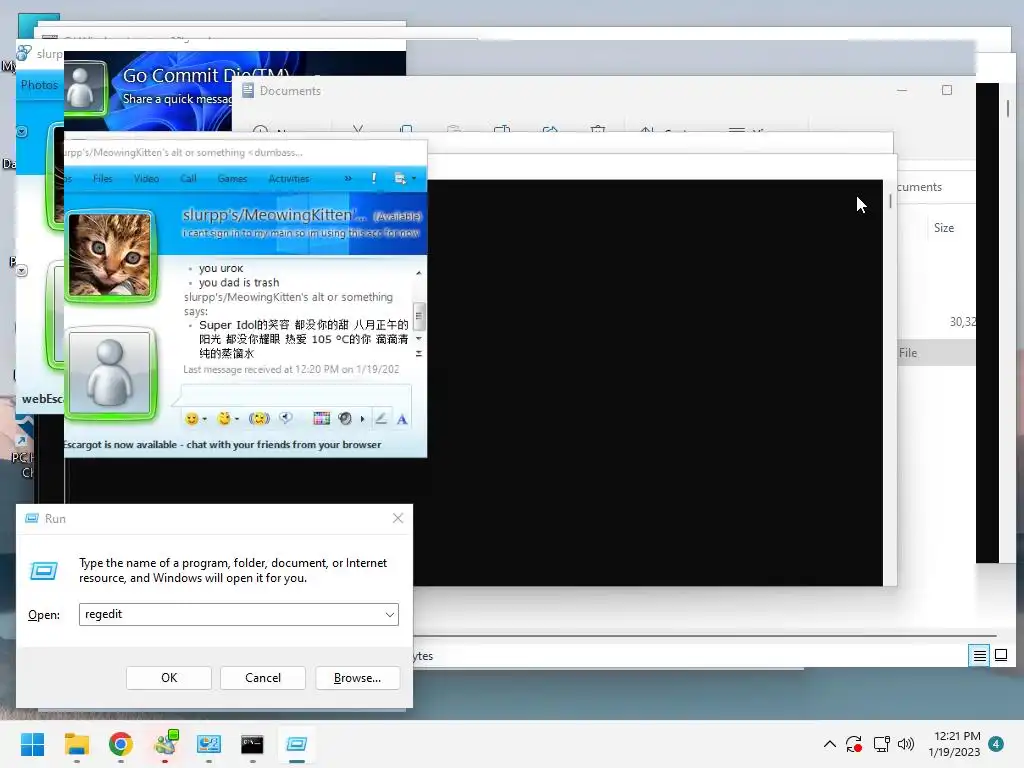
Task: Open File Explorer from the taskbar
Action: [76, 744]
